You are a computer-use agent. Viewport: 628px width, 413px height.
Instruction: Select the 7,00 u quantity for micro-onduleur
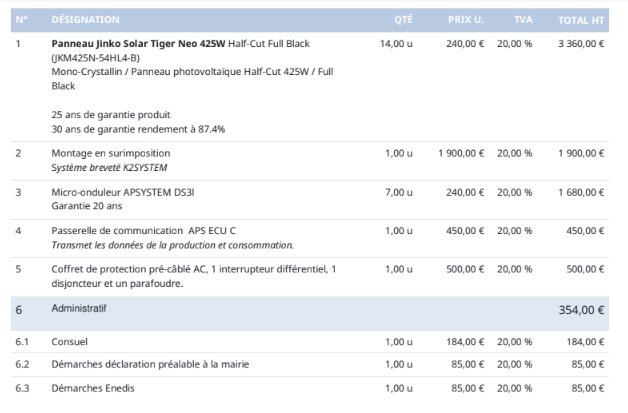[398, 192]
